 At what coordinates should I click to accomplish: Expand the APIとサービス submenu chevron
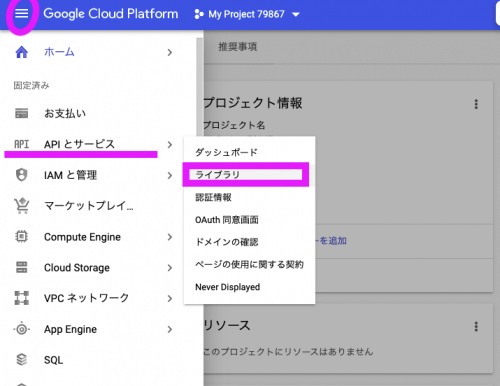click(170, 145)
